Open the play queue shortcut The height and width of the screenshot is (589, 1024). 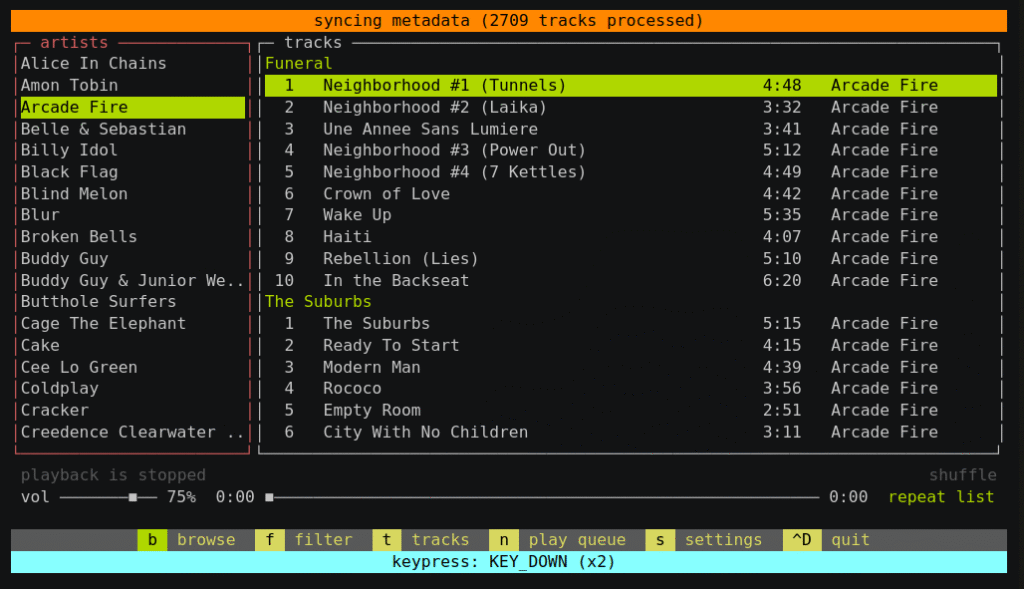pyautogui.click(x=558, y=540)
